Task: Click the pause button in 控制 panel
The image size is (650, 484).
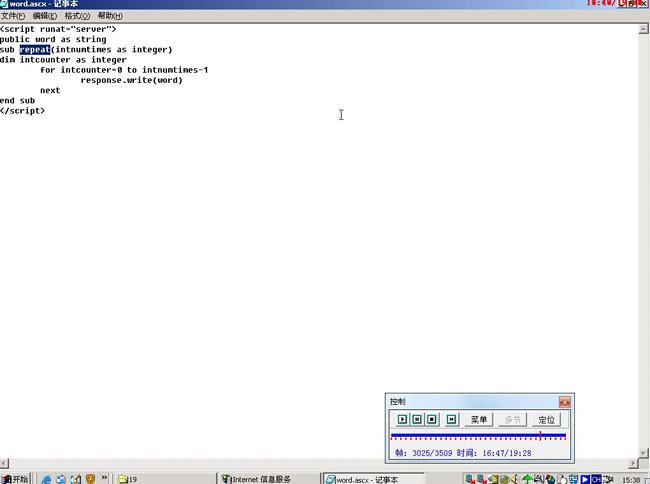Action: [417, 419]
